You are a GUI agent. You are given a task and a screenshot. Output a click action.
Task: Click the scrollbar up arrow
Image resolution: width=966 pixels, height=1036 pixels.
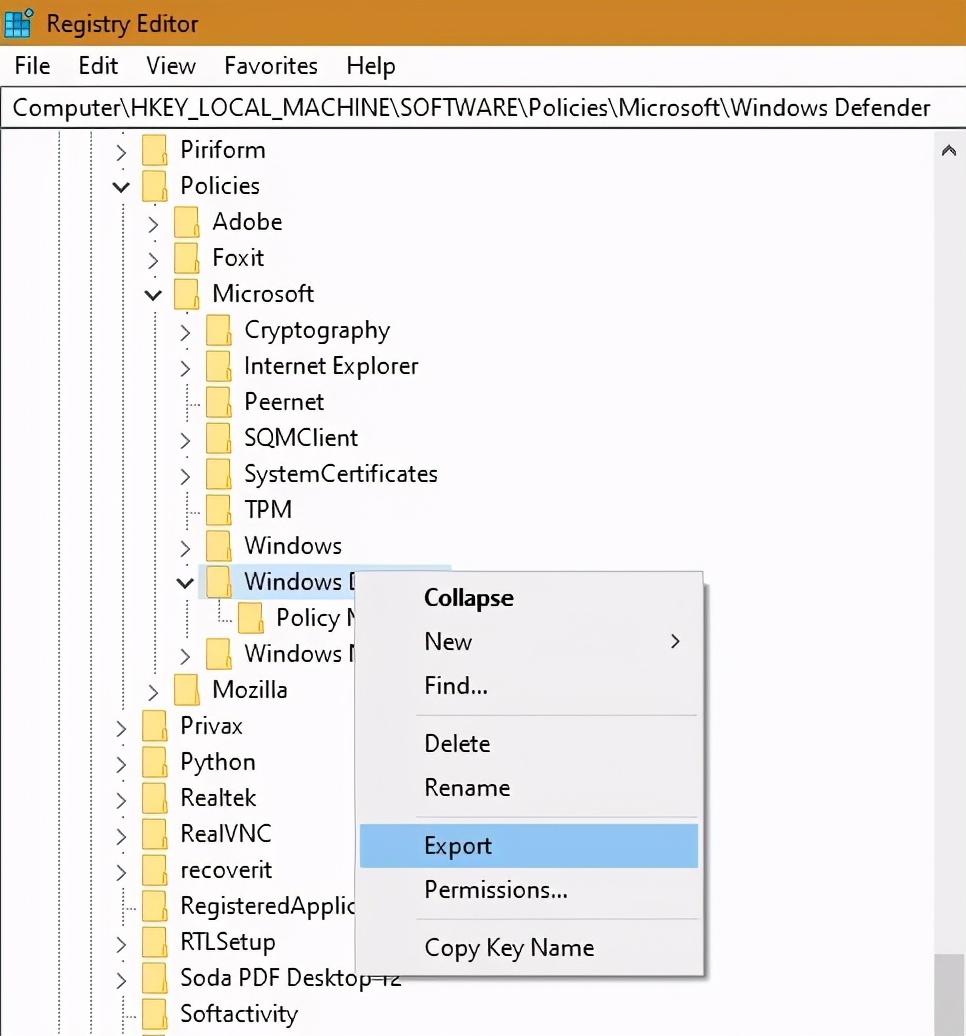coord(951,150)
